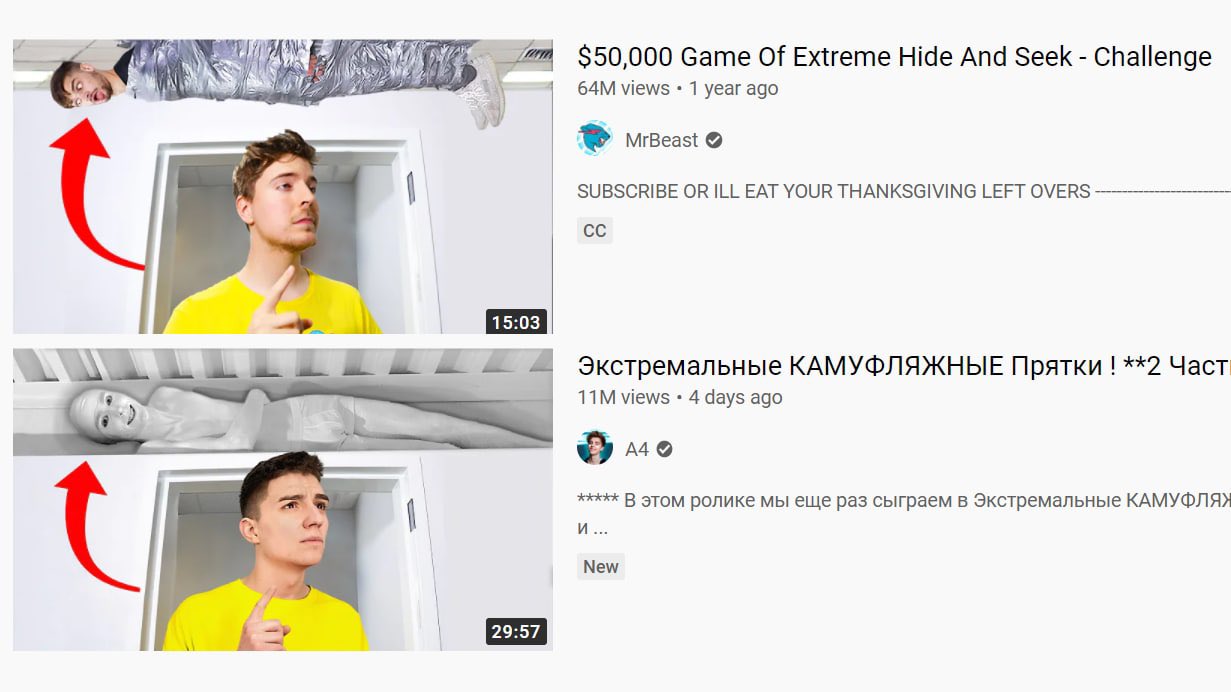Open the Экстремальные КАМУФЛЯЖНЫЕ Прятки video title
Viewport: 1231px width, 692px height.
click(904, 366)
